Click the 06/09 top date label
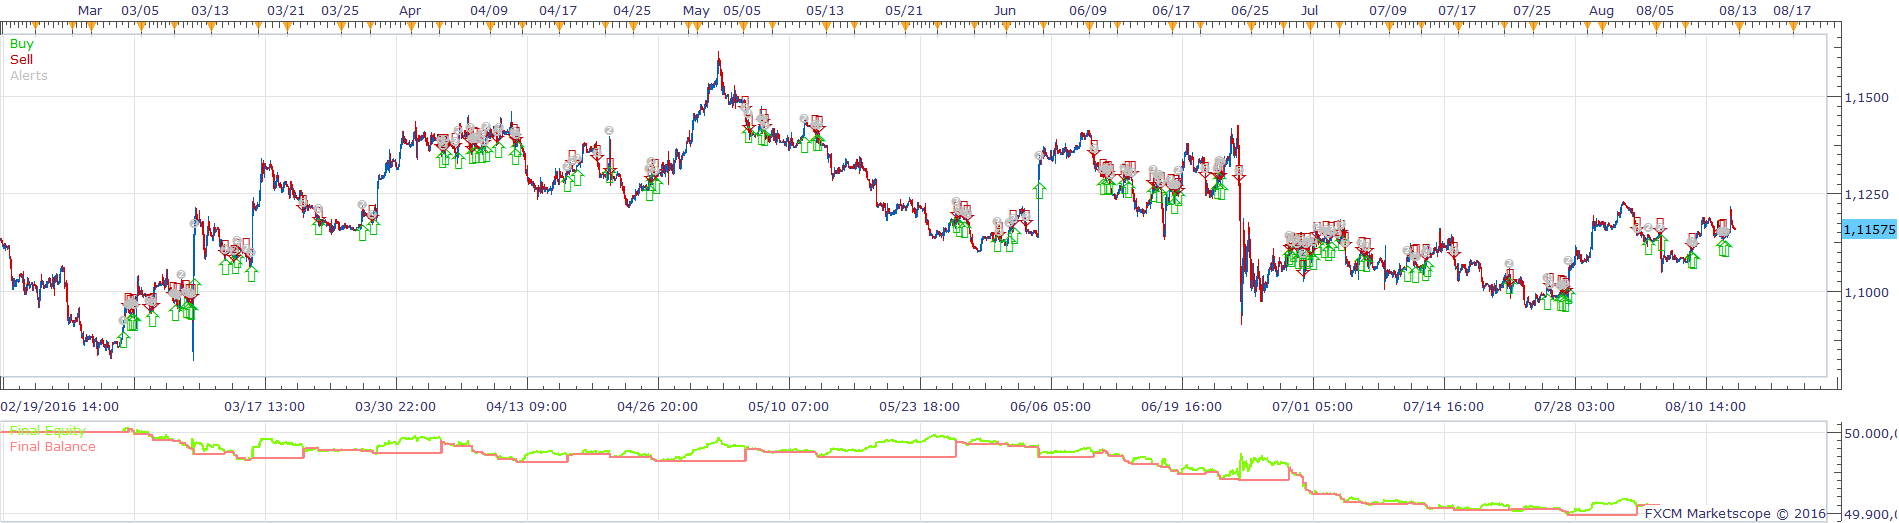 pyautogui.click(x=1088, y=11)
